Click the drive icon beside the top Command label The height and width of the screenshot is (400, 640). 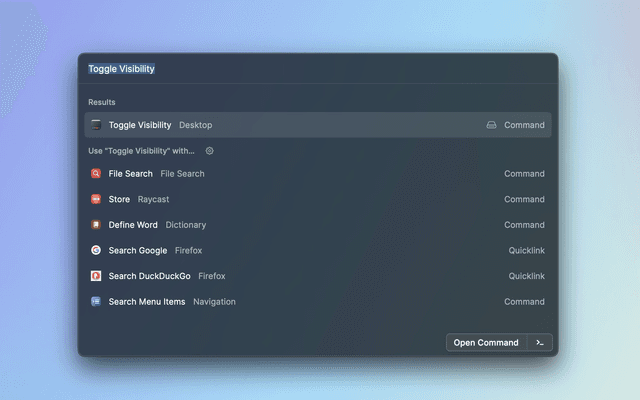[x=491, y=125]
